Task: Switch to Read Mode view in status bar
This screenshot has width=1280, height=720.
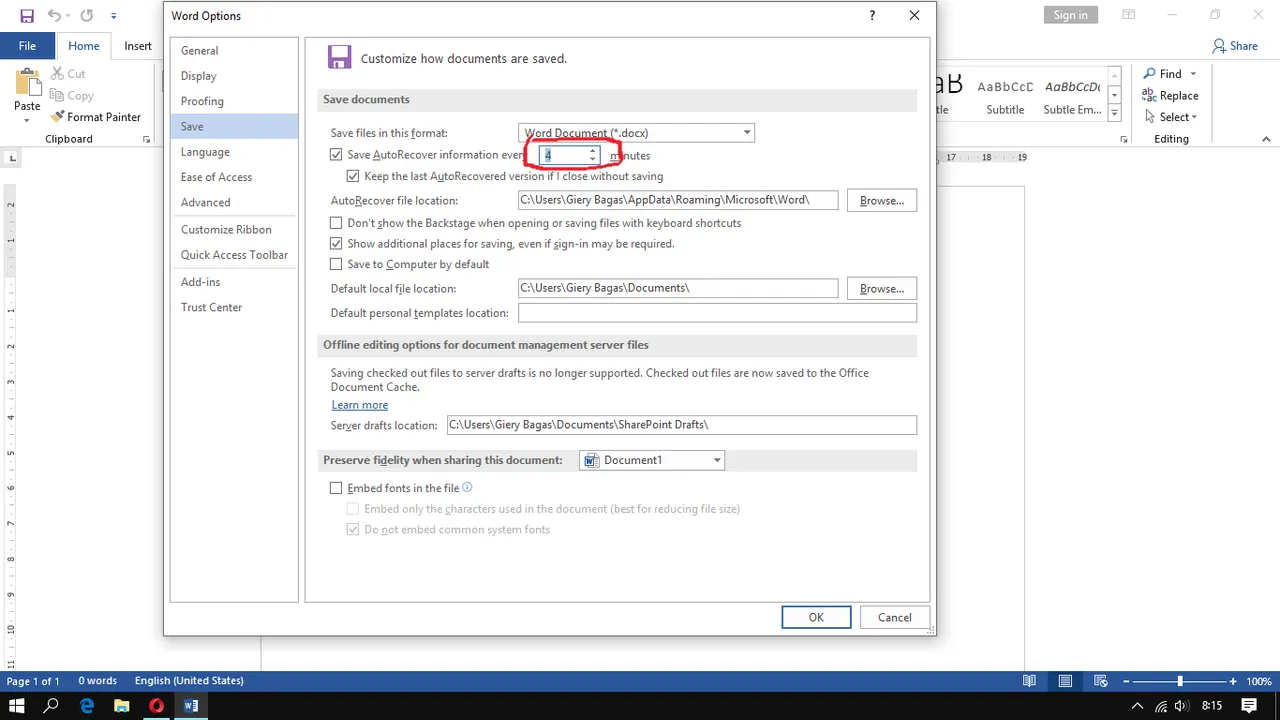Action: pyautogui.click(x=1029, y=681)
